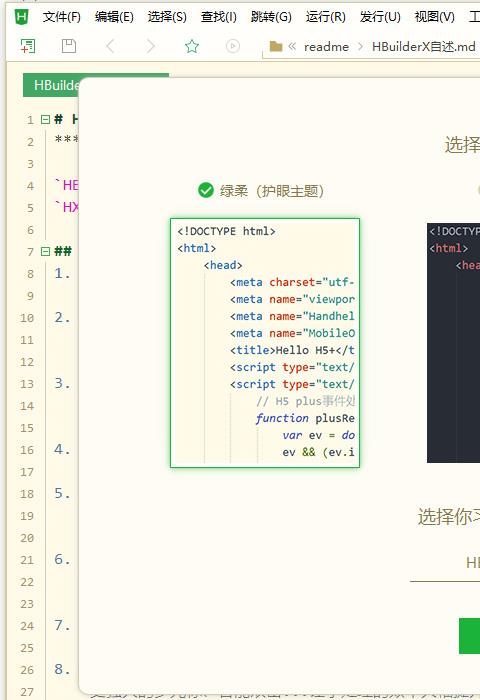Click line number 18 in the gutter
Image resolution: width=480 pixels, height=700 pixels.
pos(27,494)
